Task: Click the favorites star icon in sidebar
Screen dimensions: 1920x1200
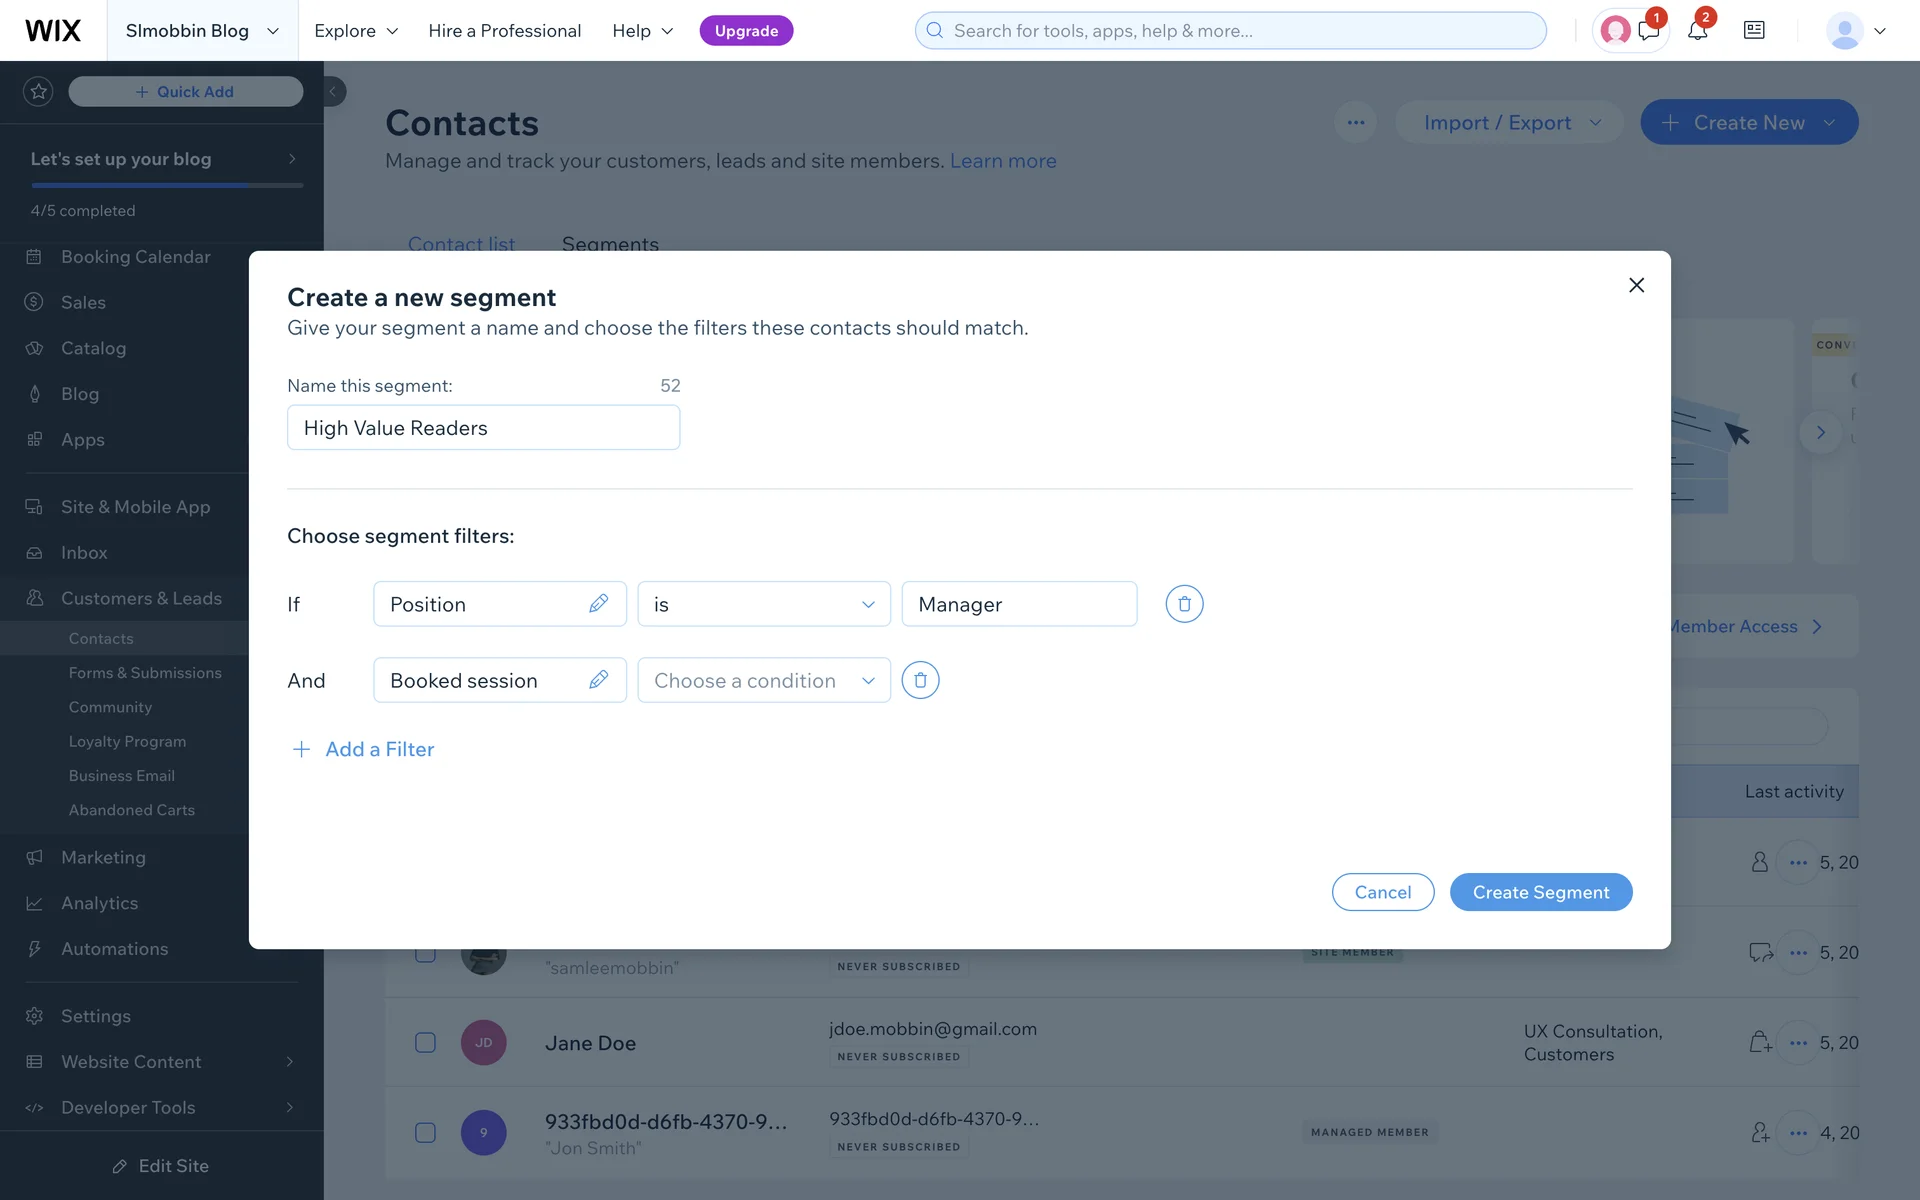Action: [38, 91]
